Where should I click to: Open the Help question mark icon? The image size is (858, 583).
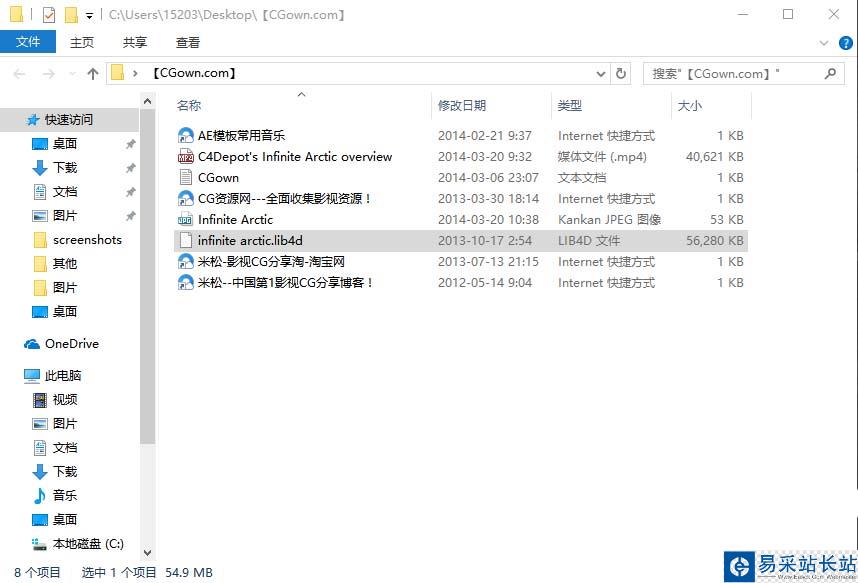click(845, 43)
